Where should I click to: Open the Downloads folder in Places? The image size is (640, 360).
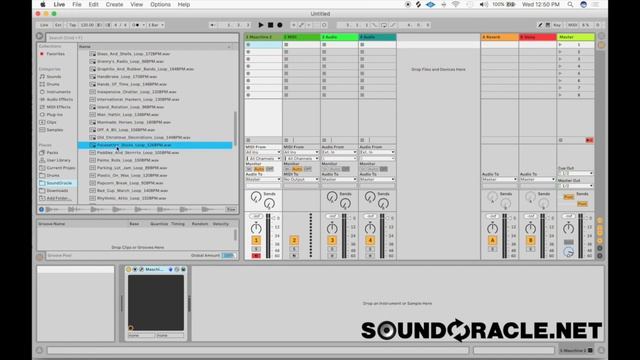pyautogui.click(x=57, y=191)
